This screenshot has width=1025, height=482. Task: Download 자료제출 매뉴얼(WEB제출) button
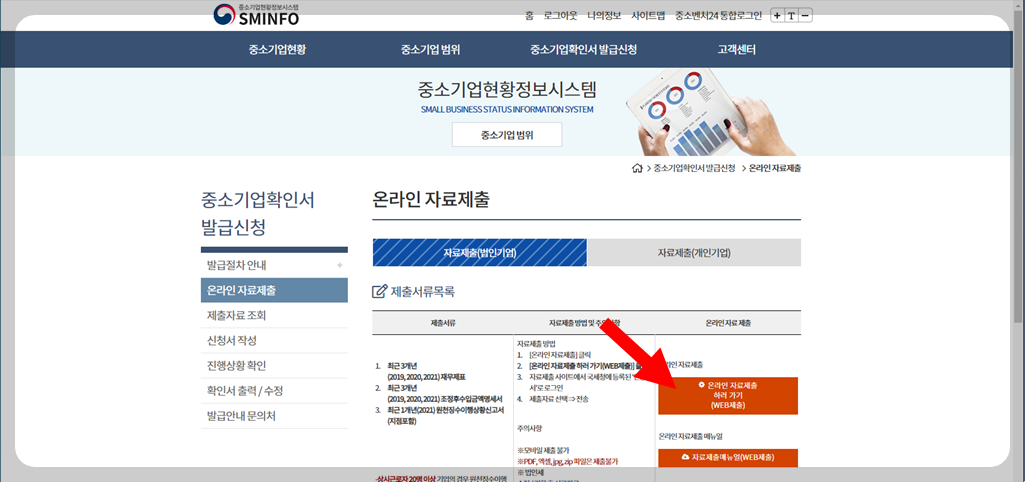pyautogui.click(x=728, y=458)
